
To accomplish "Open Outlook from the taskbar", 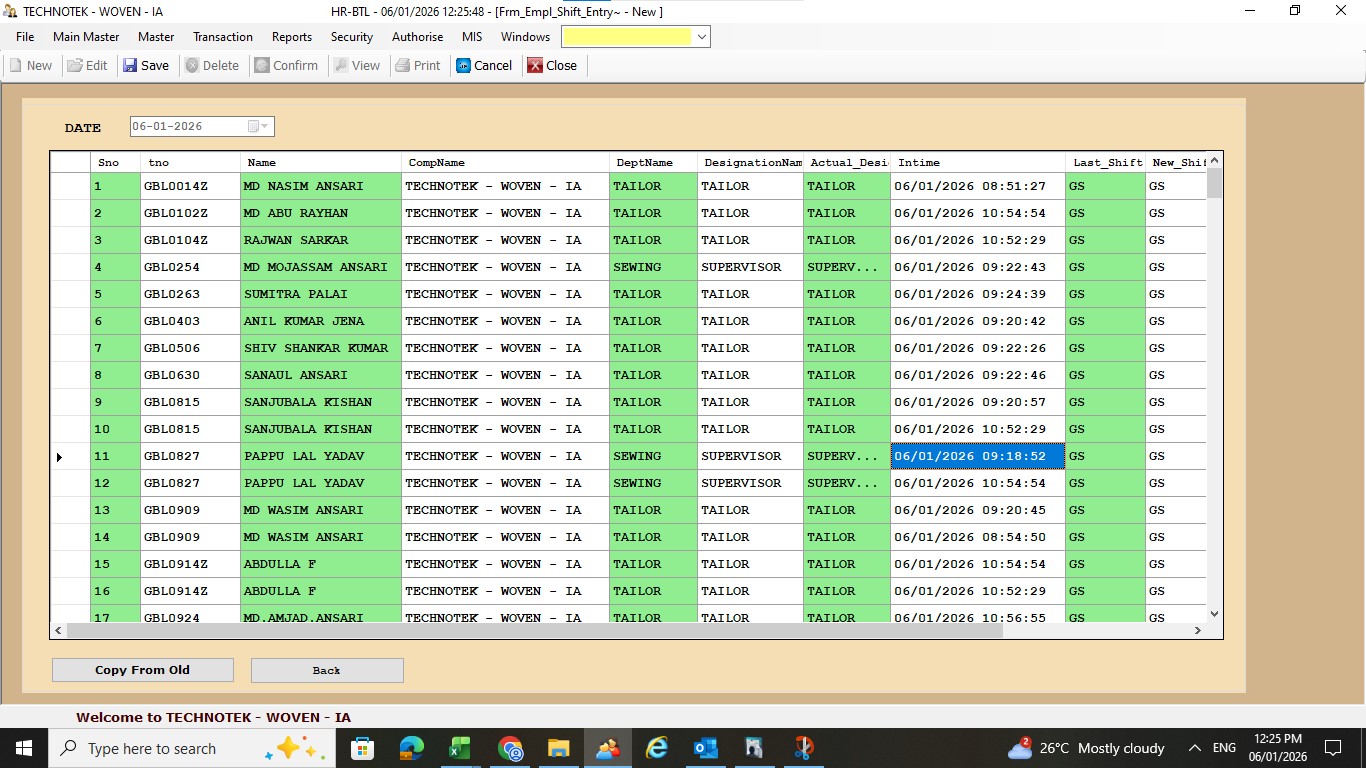I will pyautogui.click(x=706, y=748).
